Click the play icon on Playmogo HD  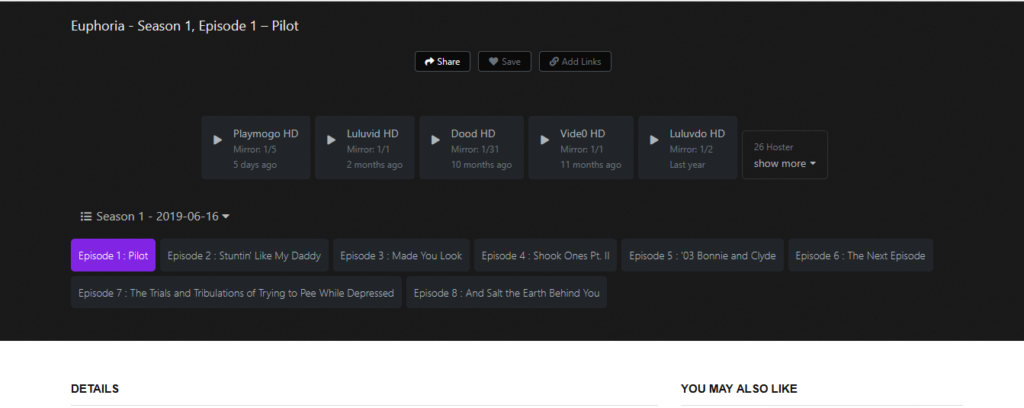218,140
